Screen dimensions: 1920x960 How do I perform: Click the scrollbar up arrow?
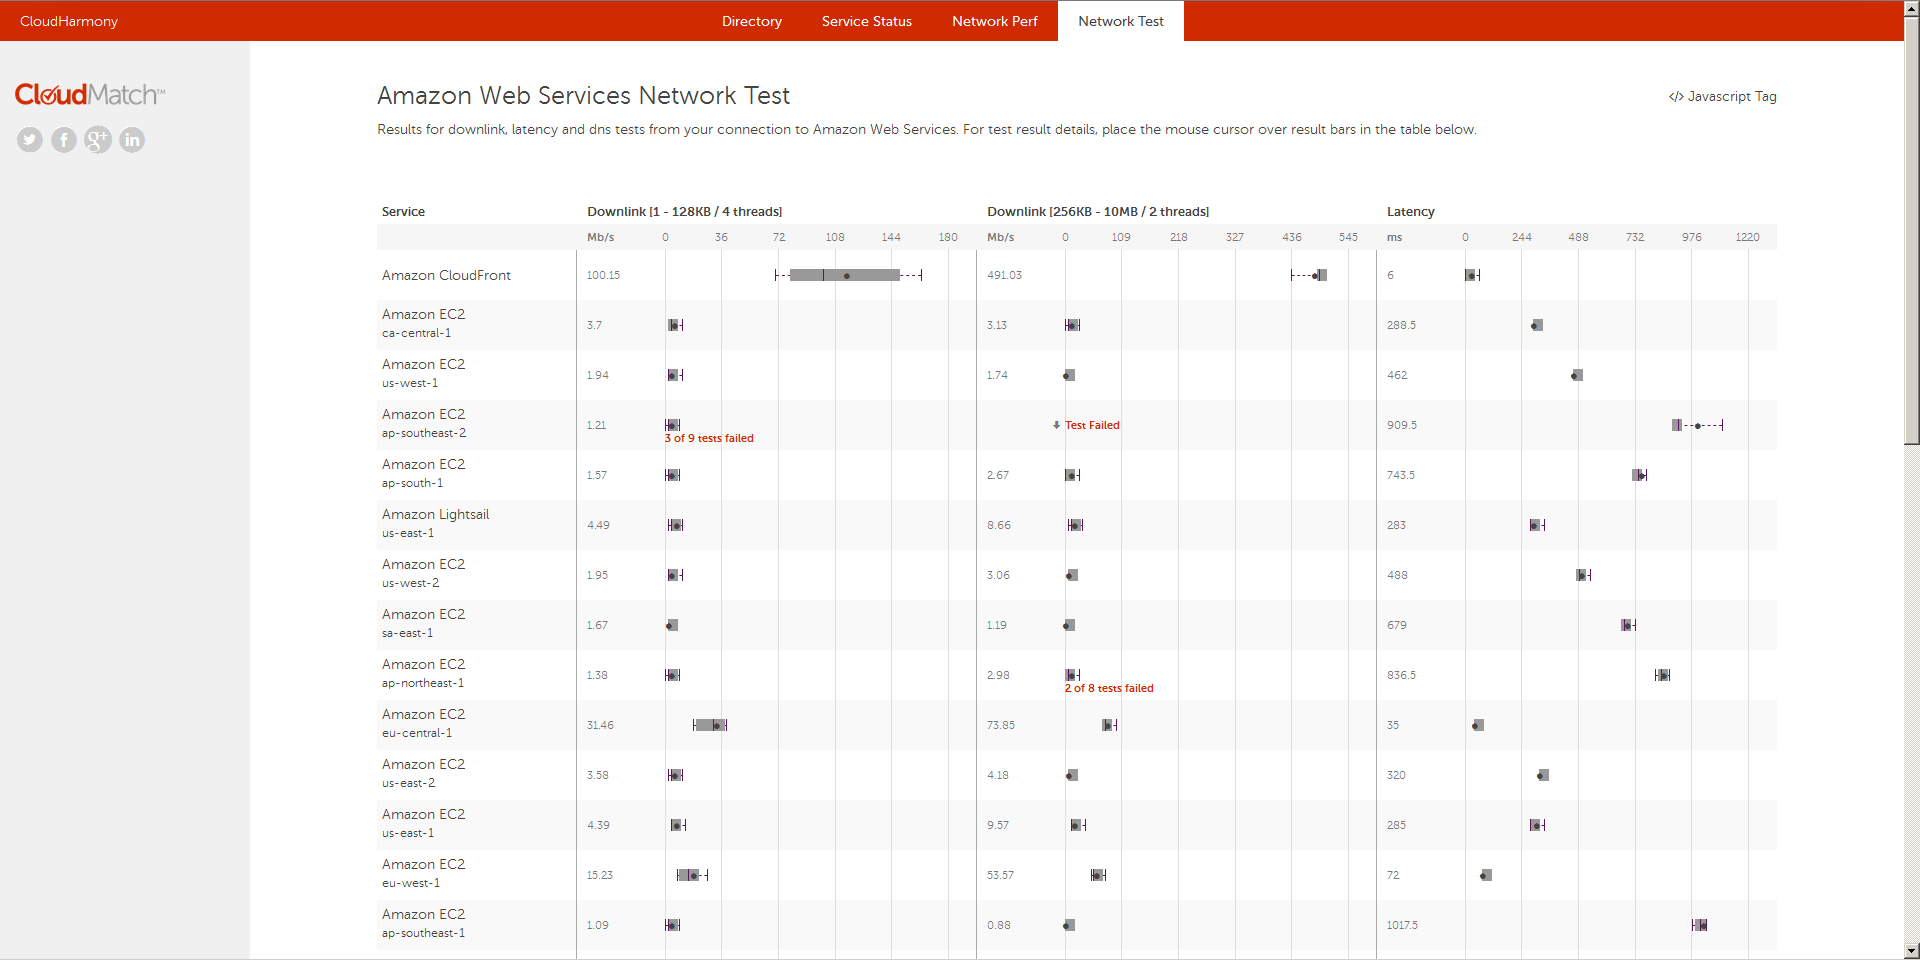[x=1911, y=7]
